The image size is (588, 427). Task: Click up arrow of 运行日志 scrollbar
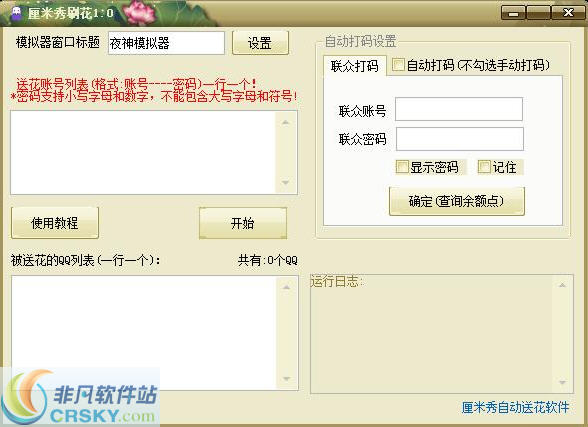(562, 285)
